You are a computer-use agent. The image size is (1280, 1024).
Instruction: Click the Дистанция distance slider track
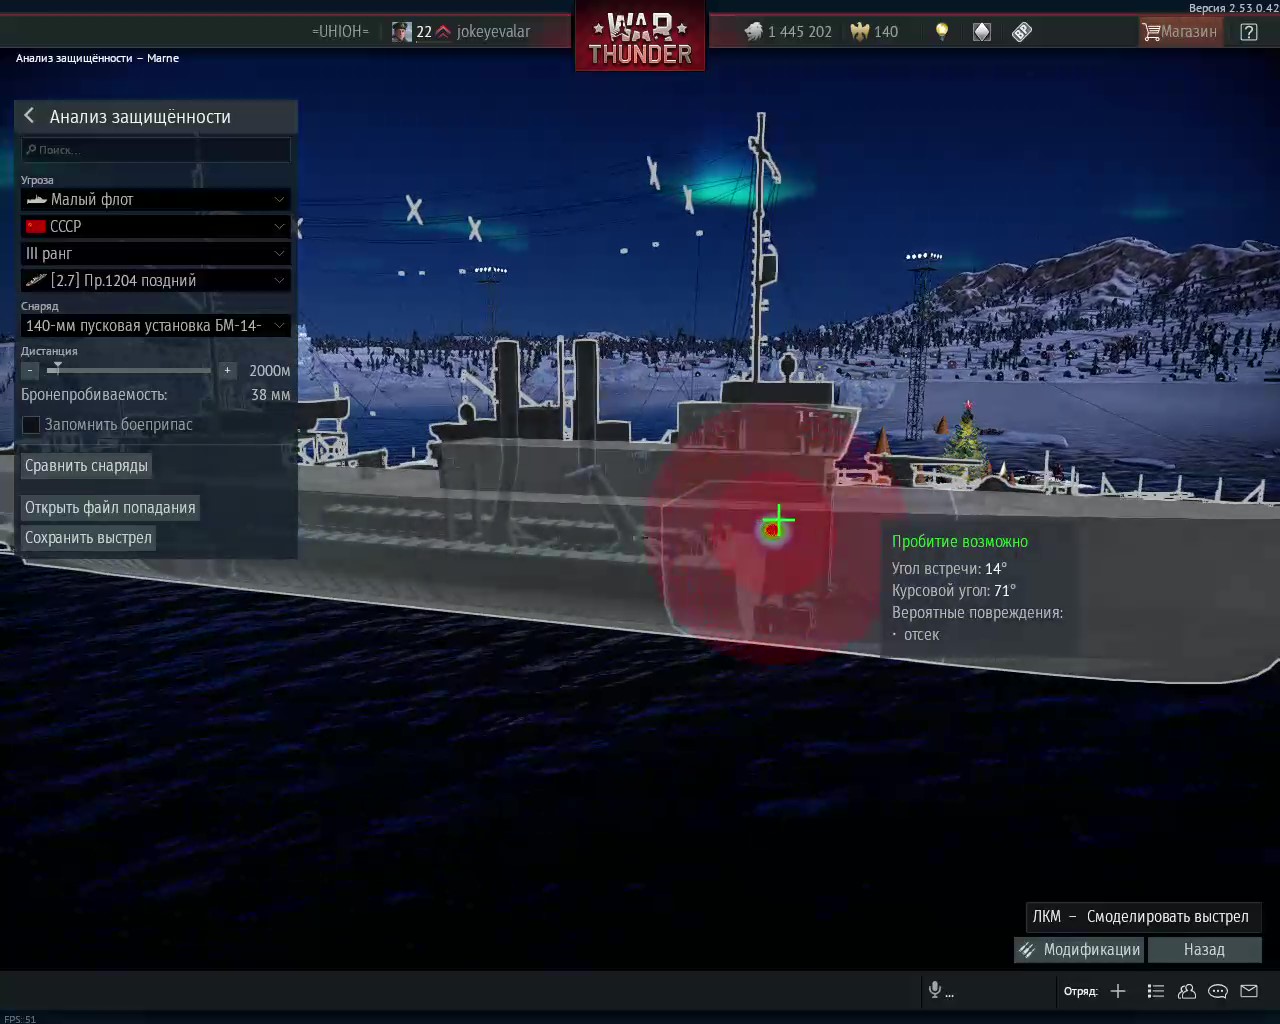[x=130, y=370]
